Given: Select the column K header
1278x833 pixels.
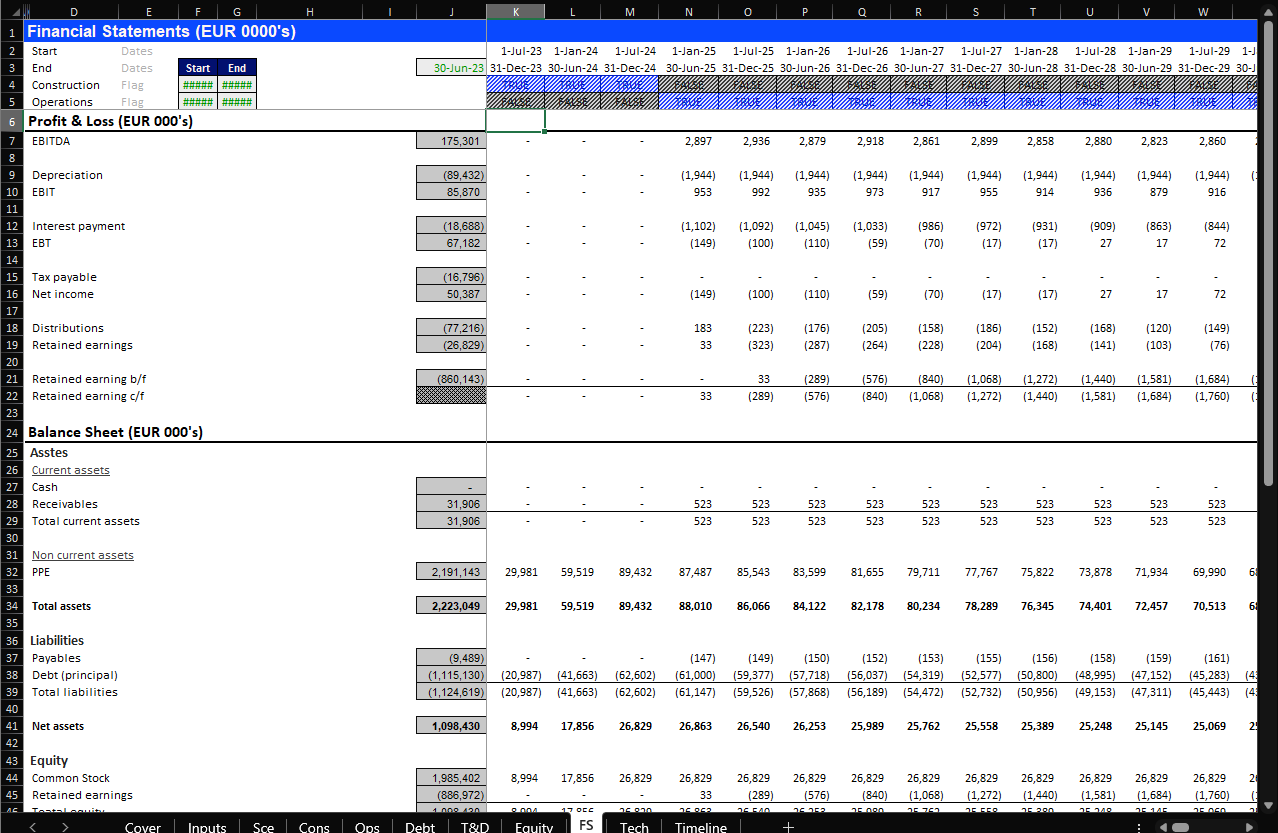Looking at the screenshot, I should click(x=515, y=11).
